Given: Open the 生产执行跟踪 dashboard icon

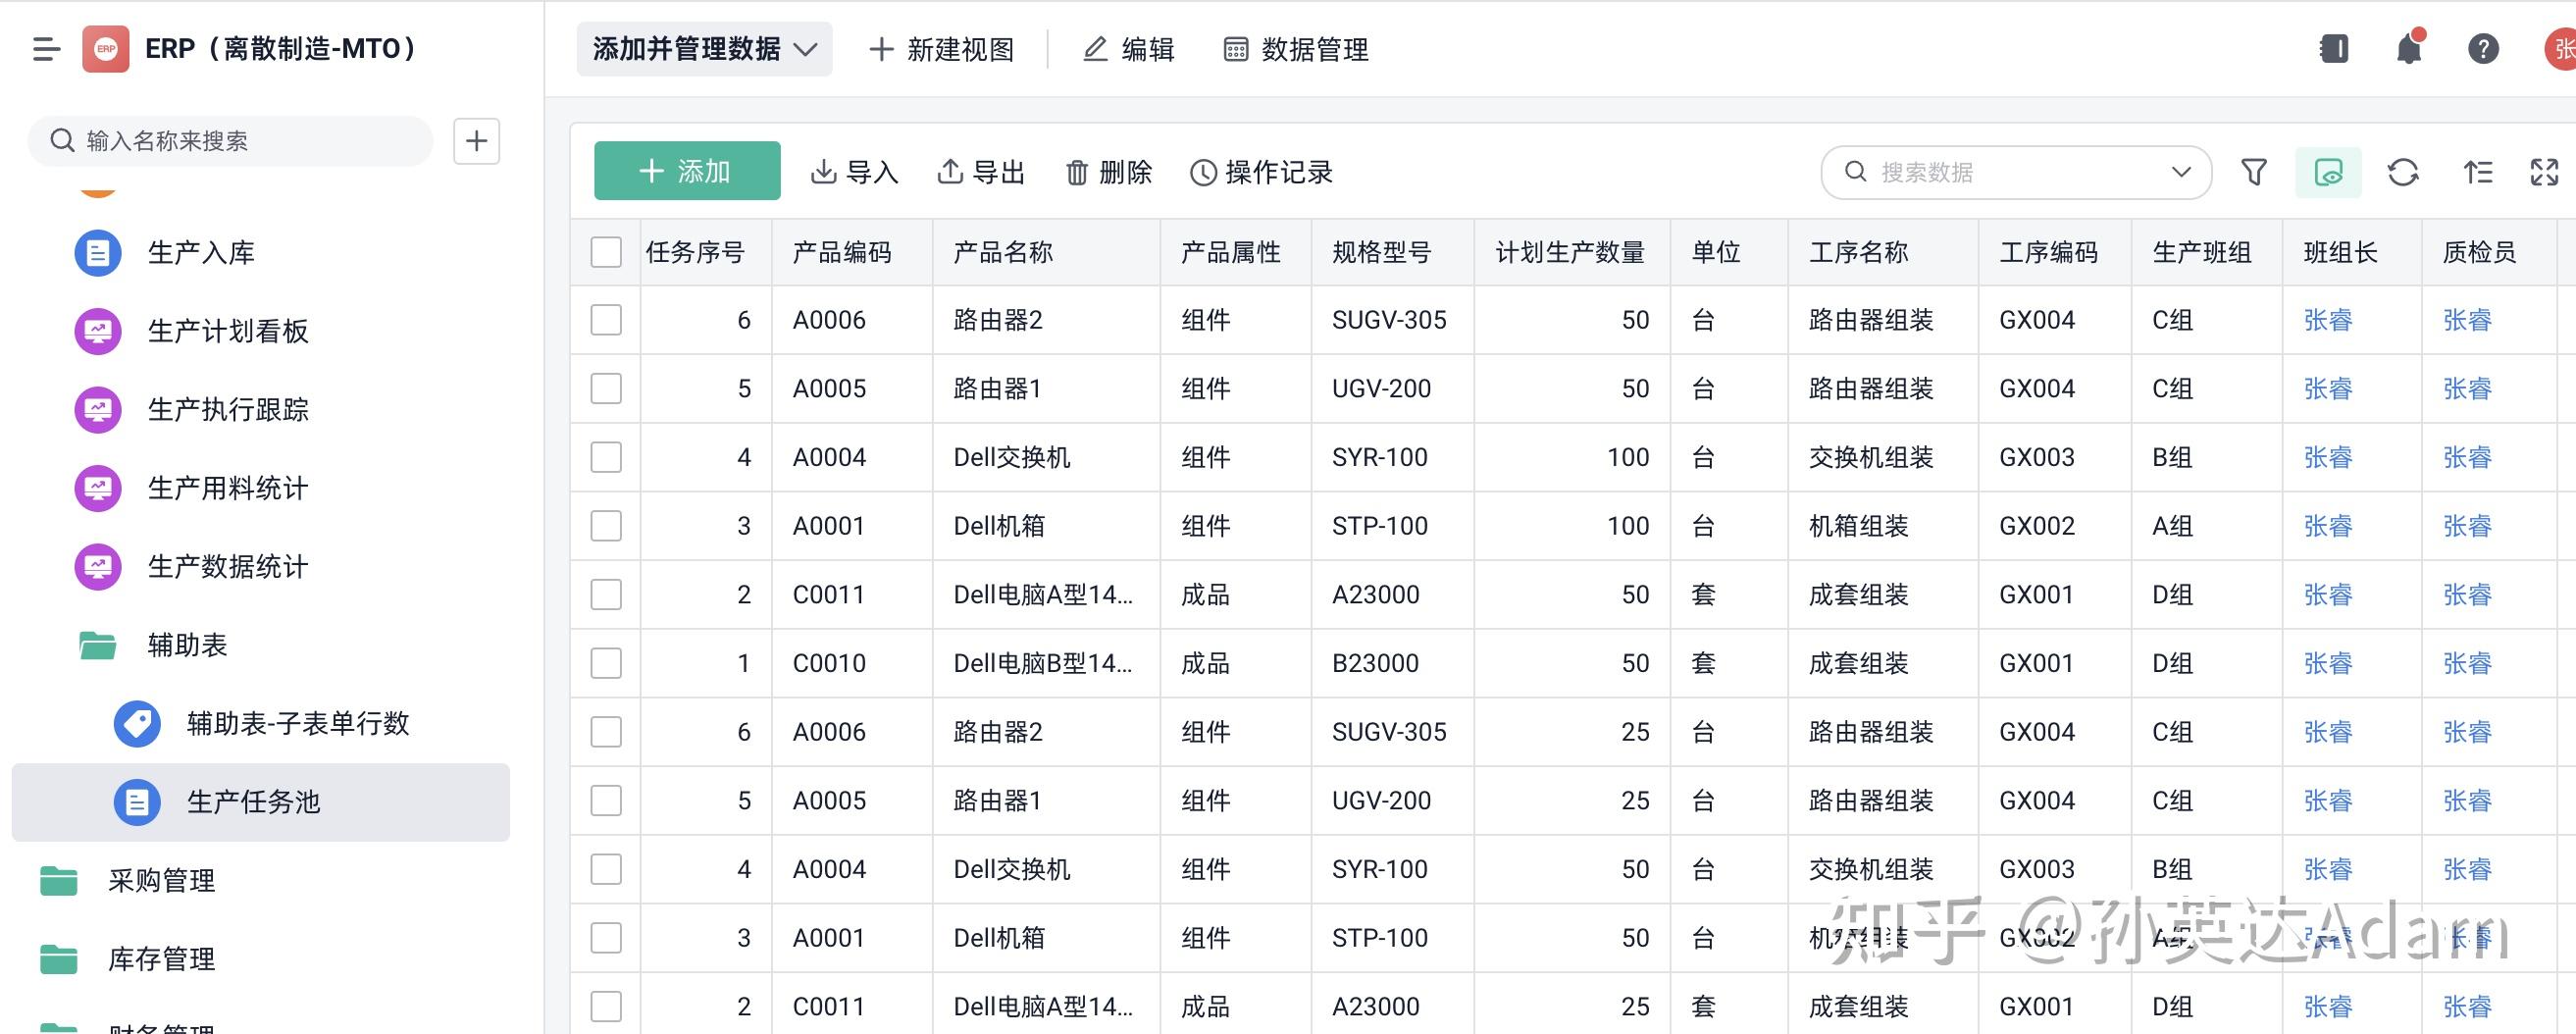Looking at the screenshot, I should coord(98,410).
